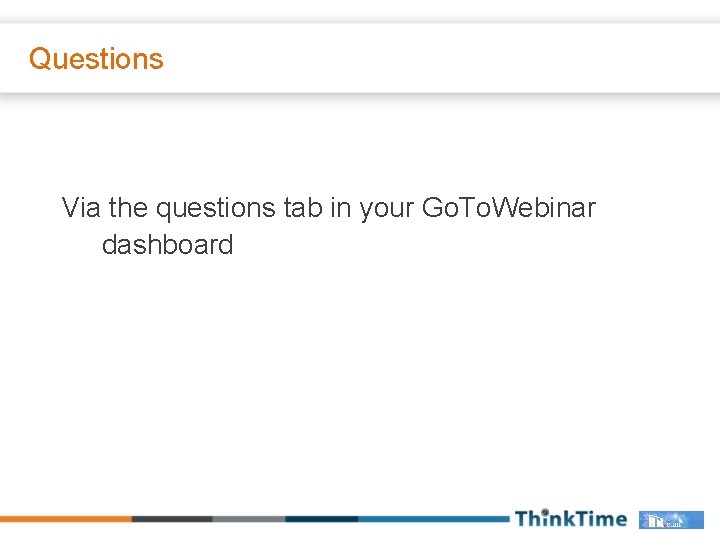Click the white header band beside Questions
Image resolution: width=720 pixels, height=540 pixels.
point(441,59)
